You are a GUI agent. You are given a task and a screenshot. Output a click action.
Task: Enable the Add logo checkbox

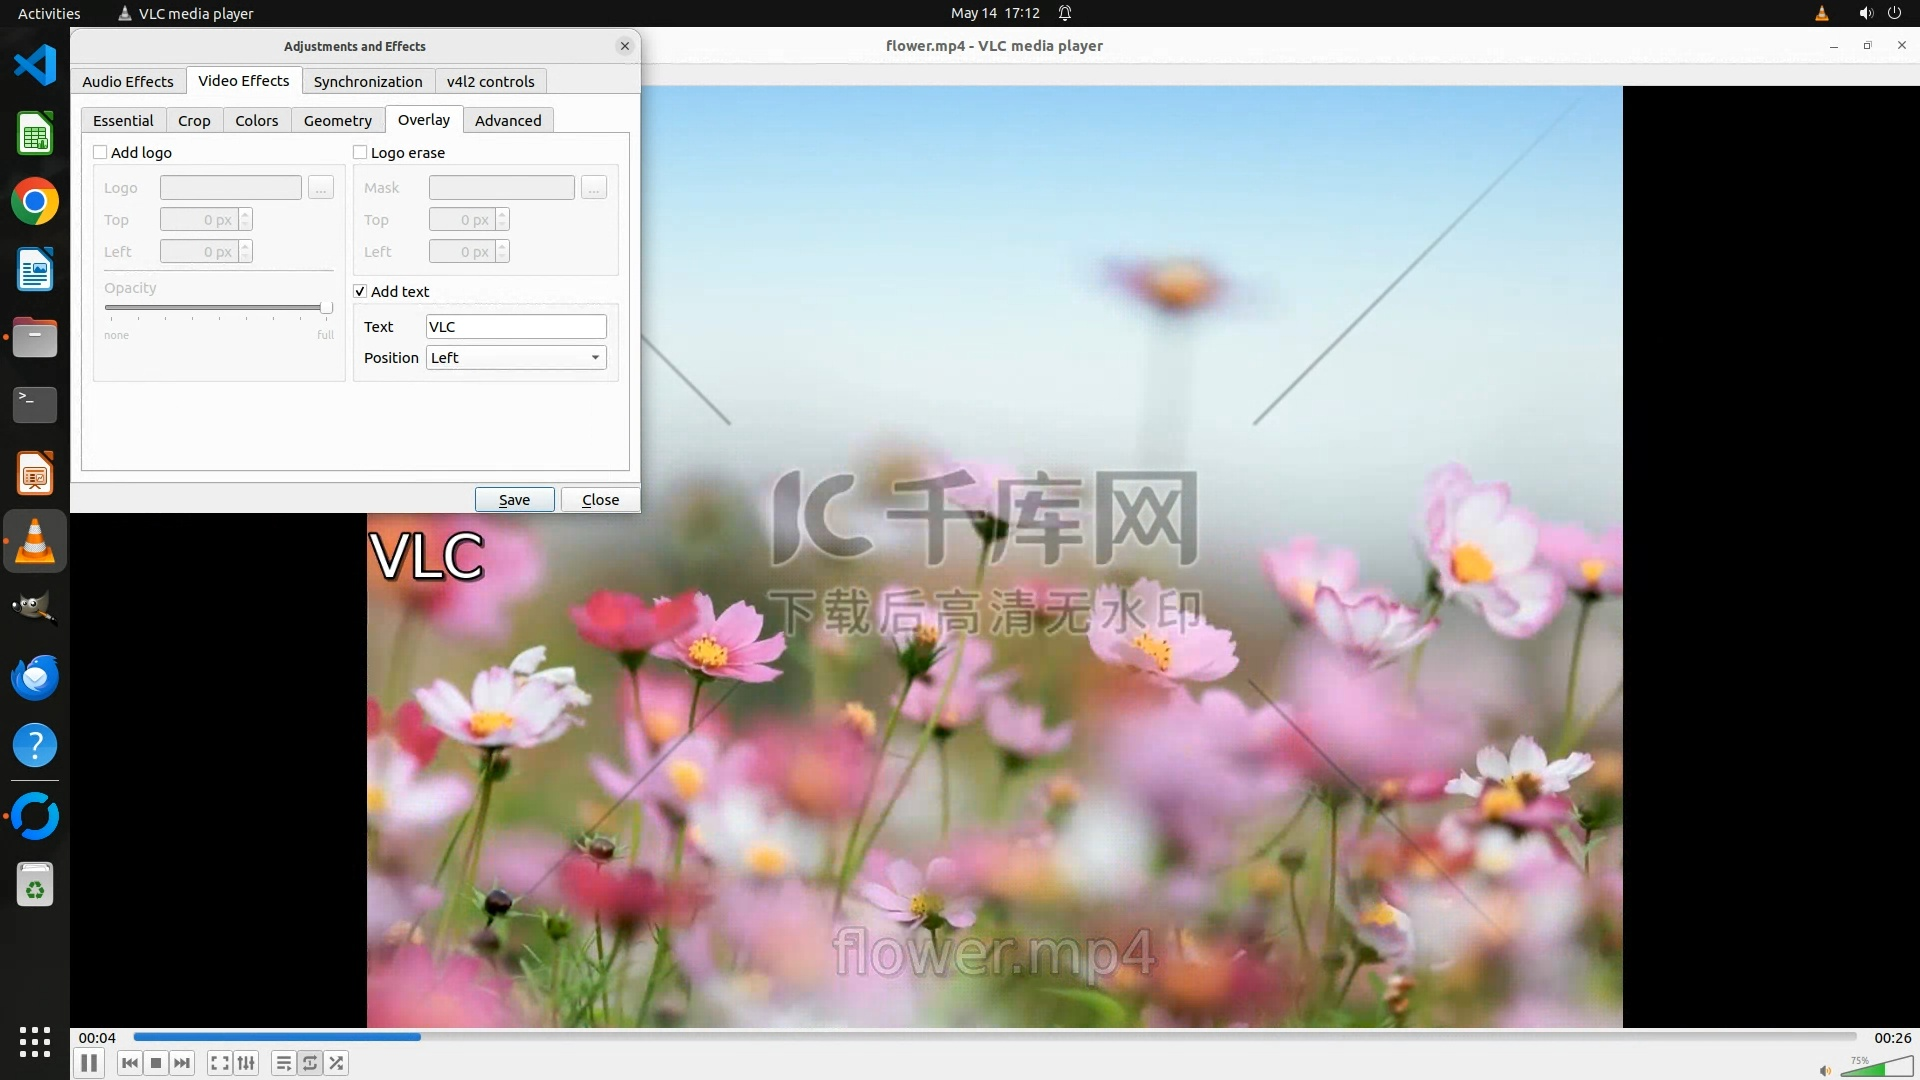(100, 152)
